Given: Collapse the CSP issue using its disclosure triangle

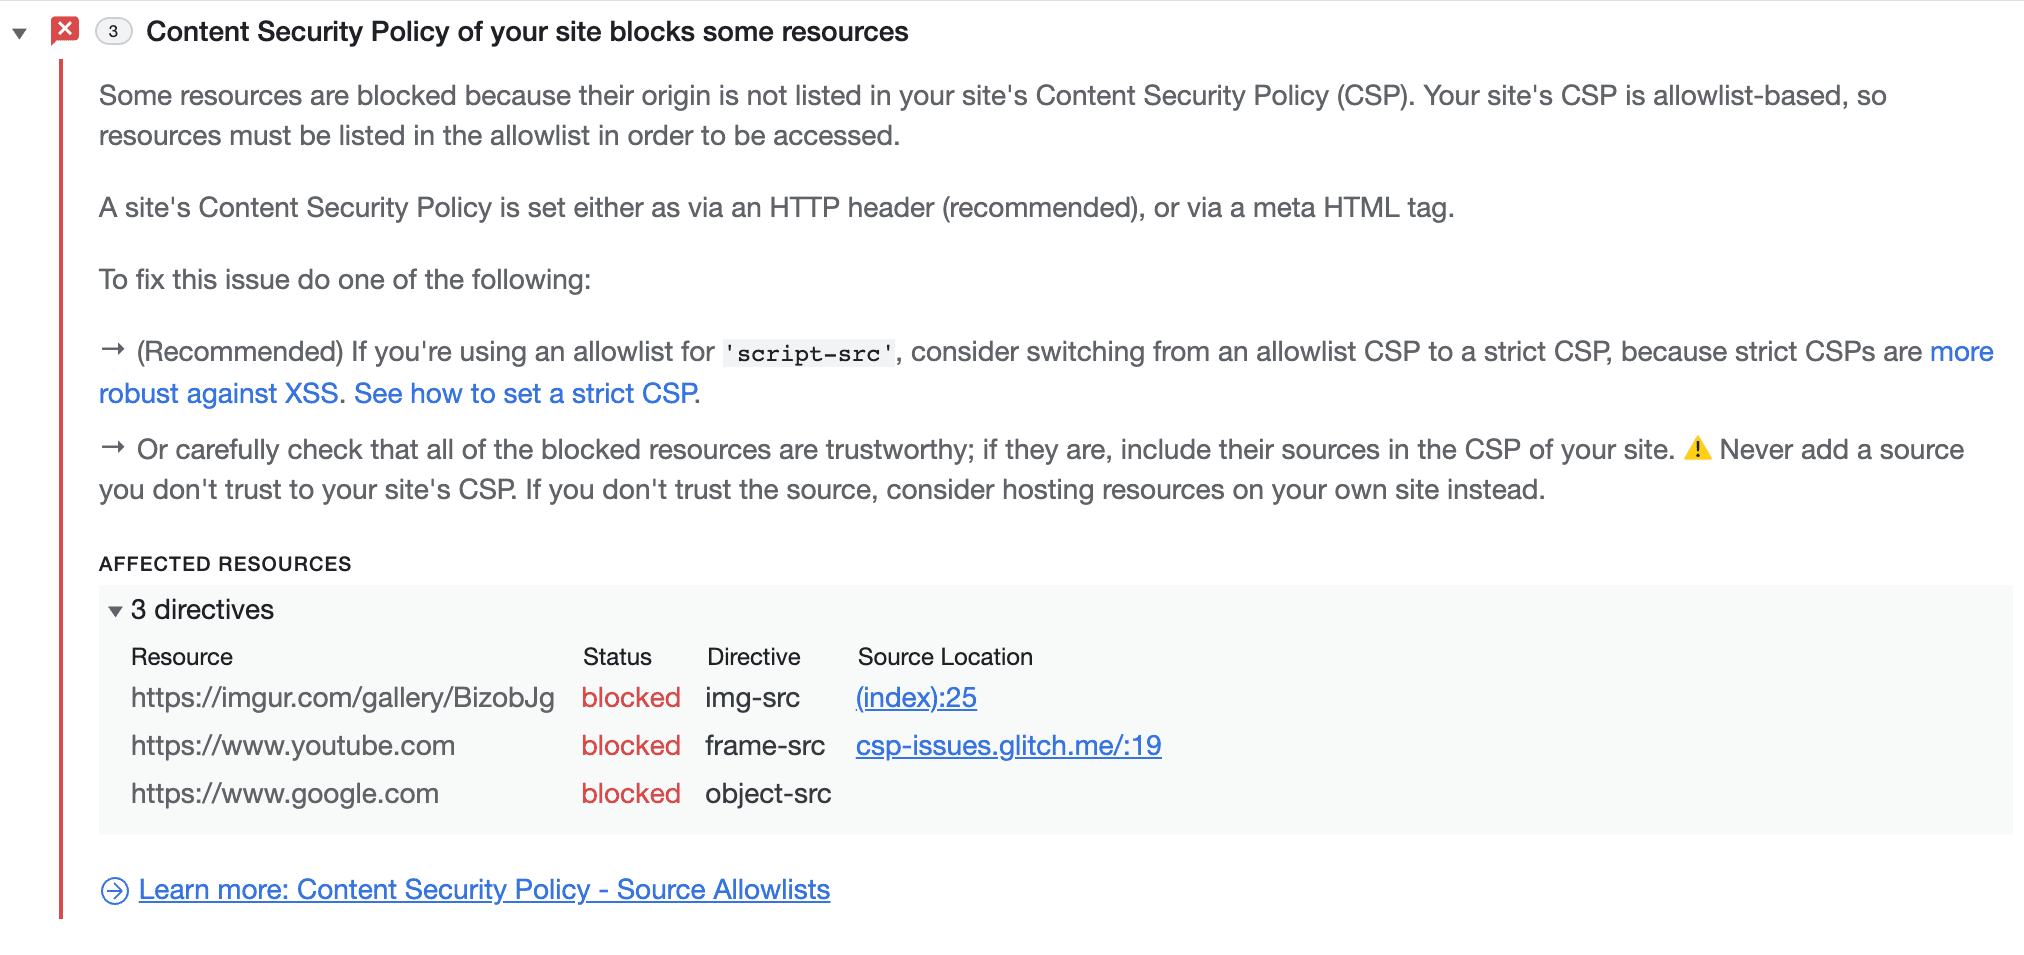Looking at the screenshot, I should coord(20,31).
